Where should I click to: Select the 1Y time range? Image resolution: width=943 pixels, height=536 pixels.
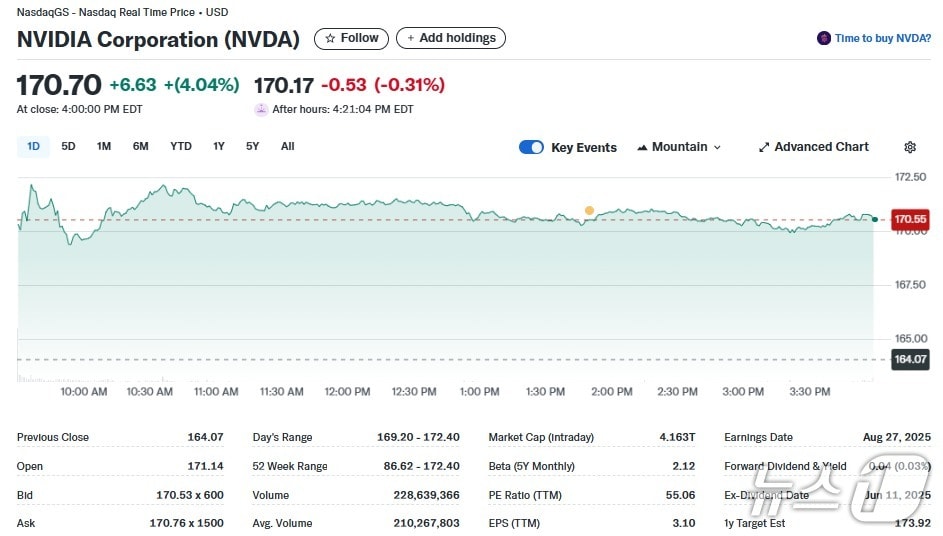(218, 146)
